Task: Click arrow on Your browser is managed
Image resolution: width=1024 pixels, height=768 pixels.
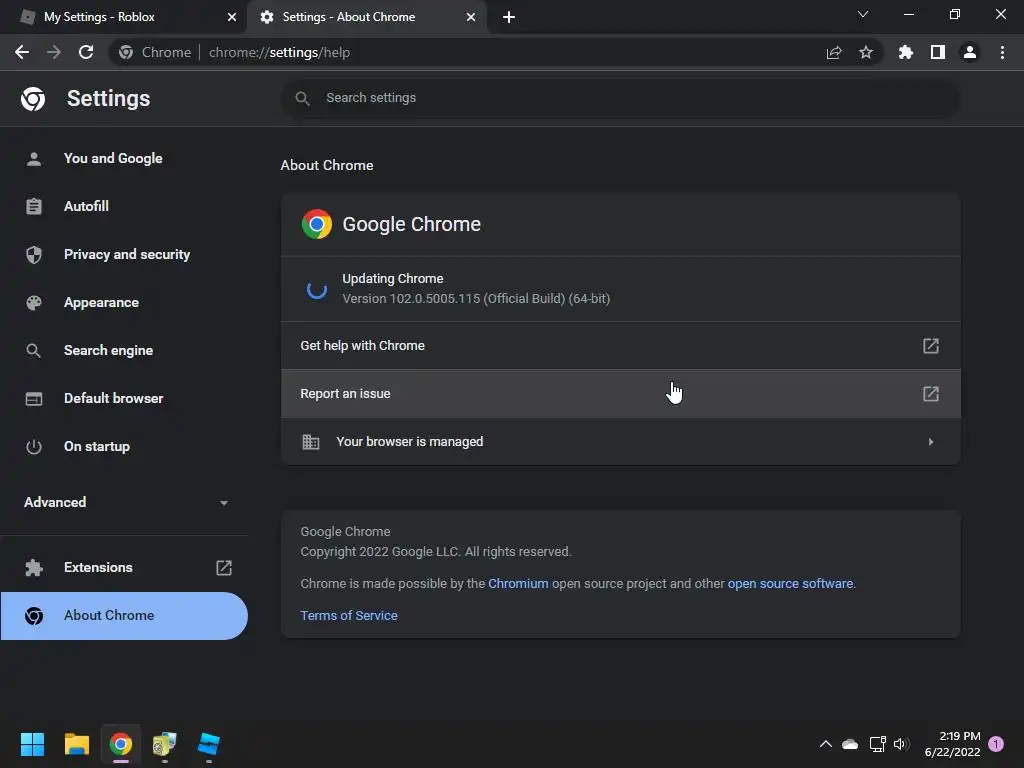Action: click(x=931, y=441)
